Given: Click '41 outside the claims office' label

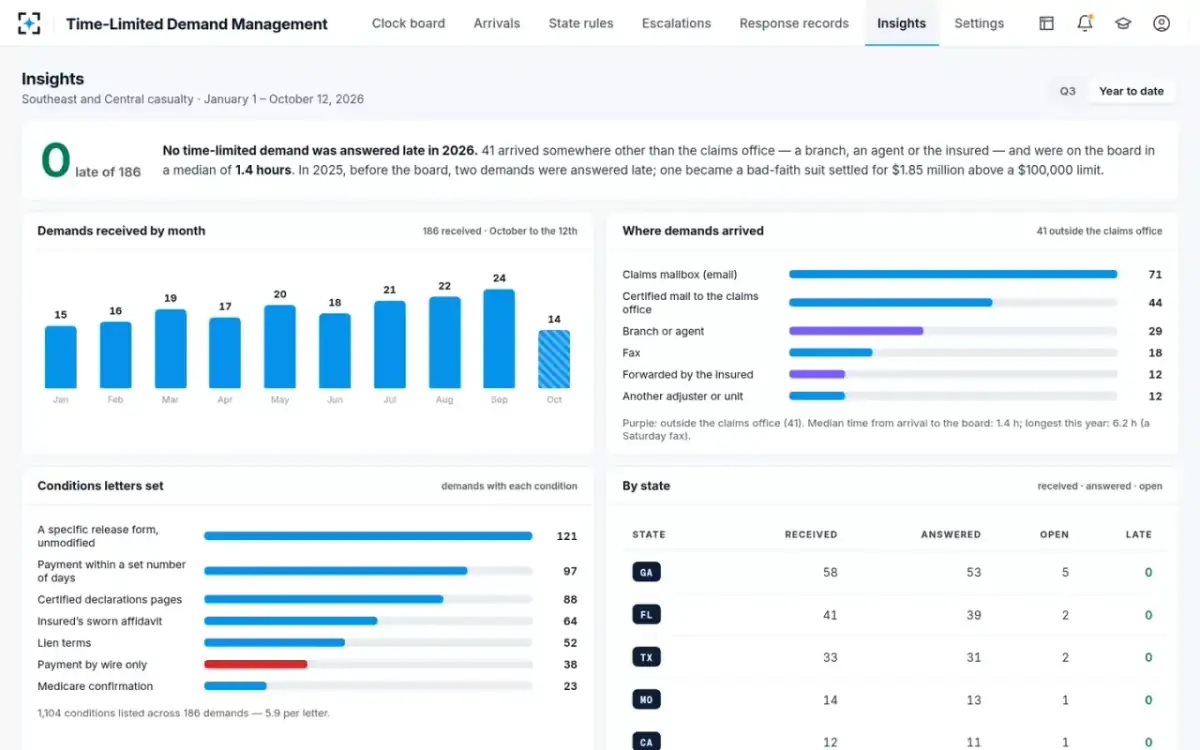Looking at the screenshot, I should (x=1099, y=231).
